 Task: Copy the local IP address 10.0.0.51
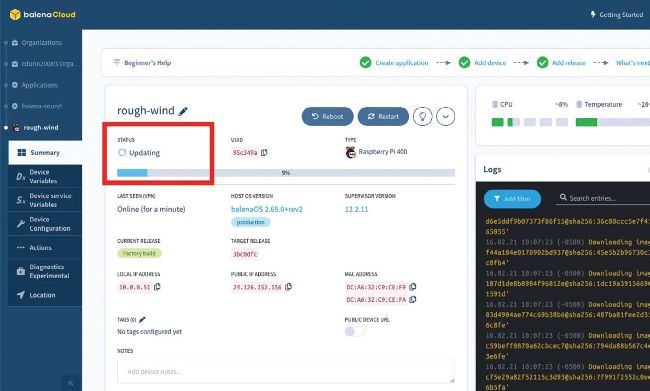[157, 287]
